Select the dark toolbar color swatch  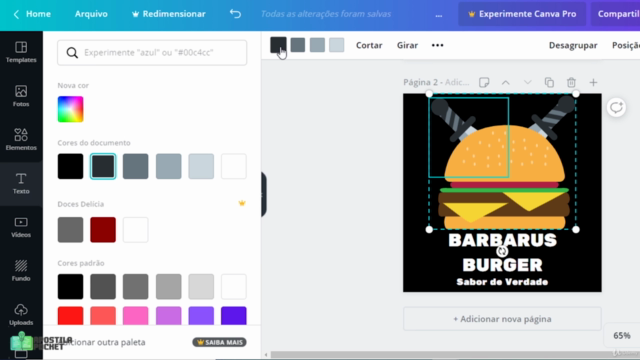tap(278, 45)
